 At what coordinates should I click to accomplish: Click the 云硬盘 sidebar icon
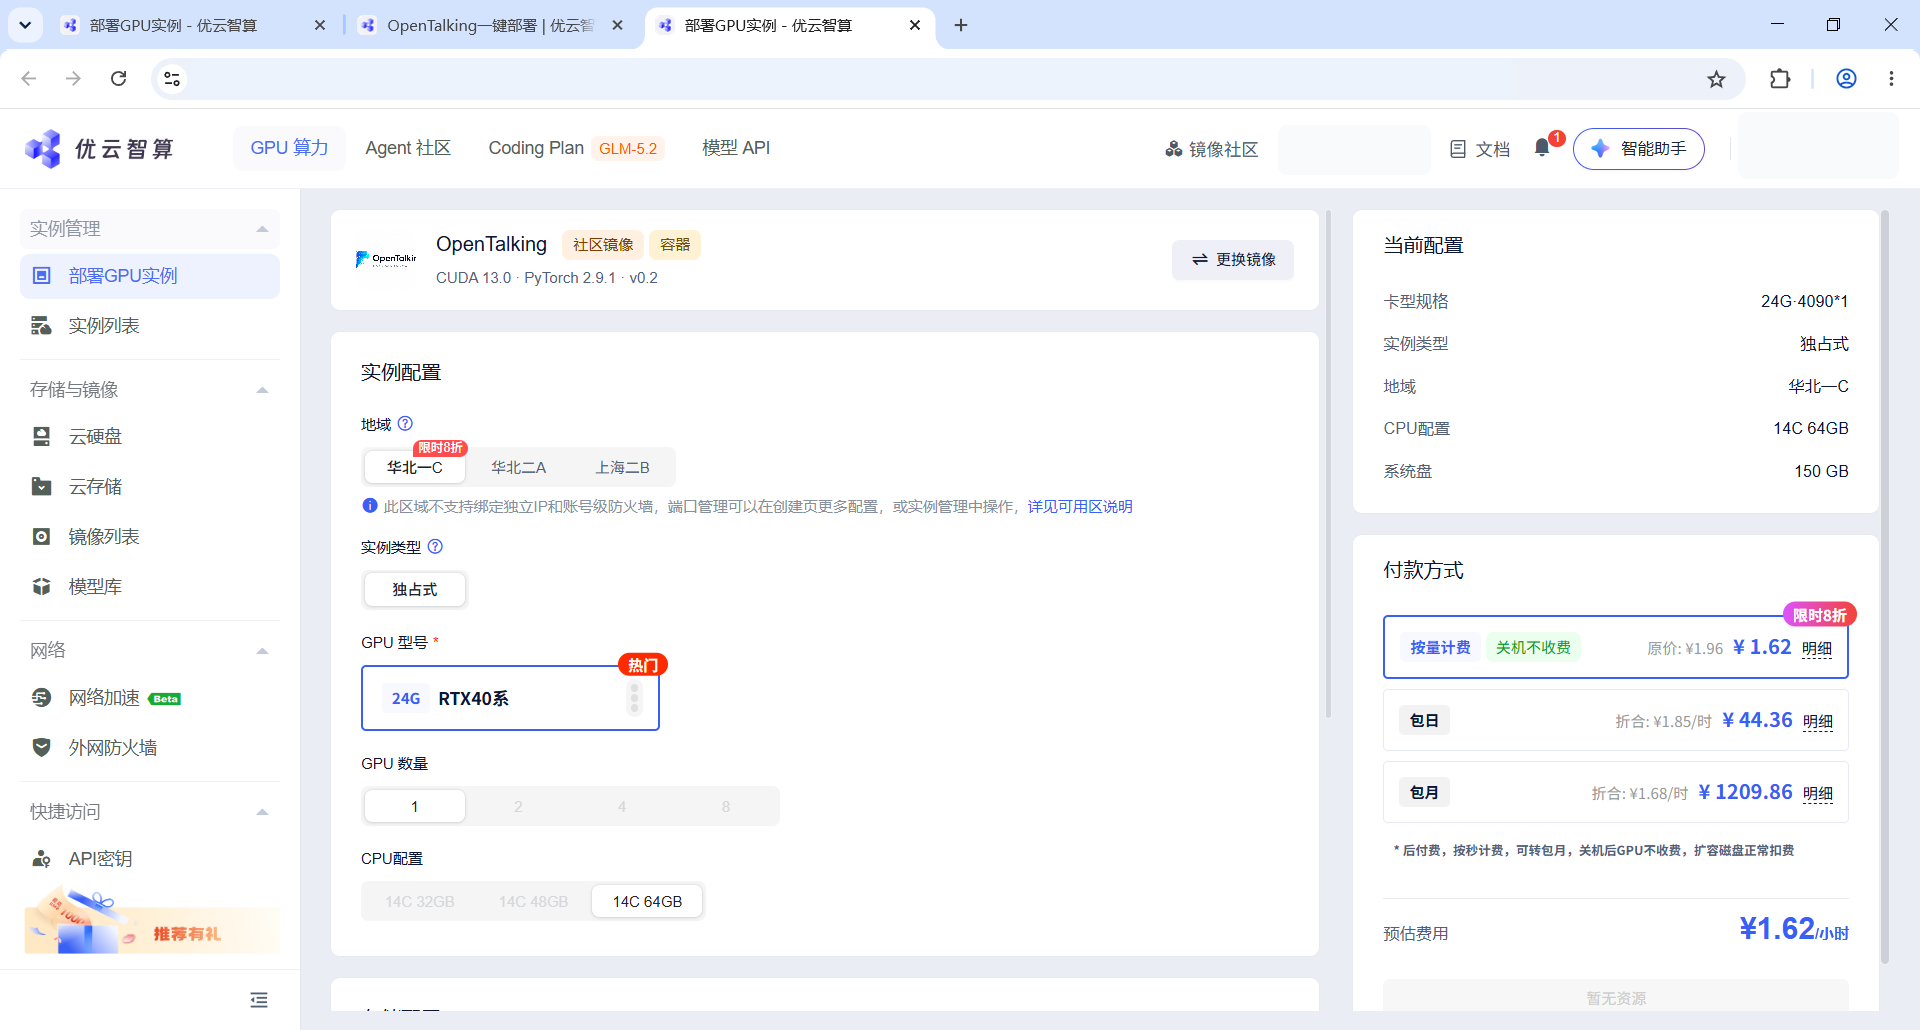coord(42,437)
